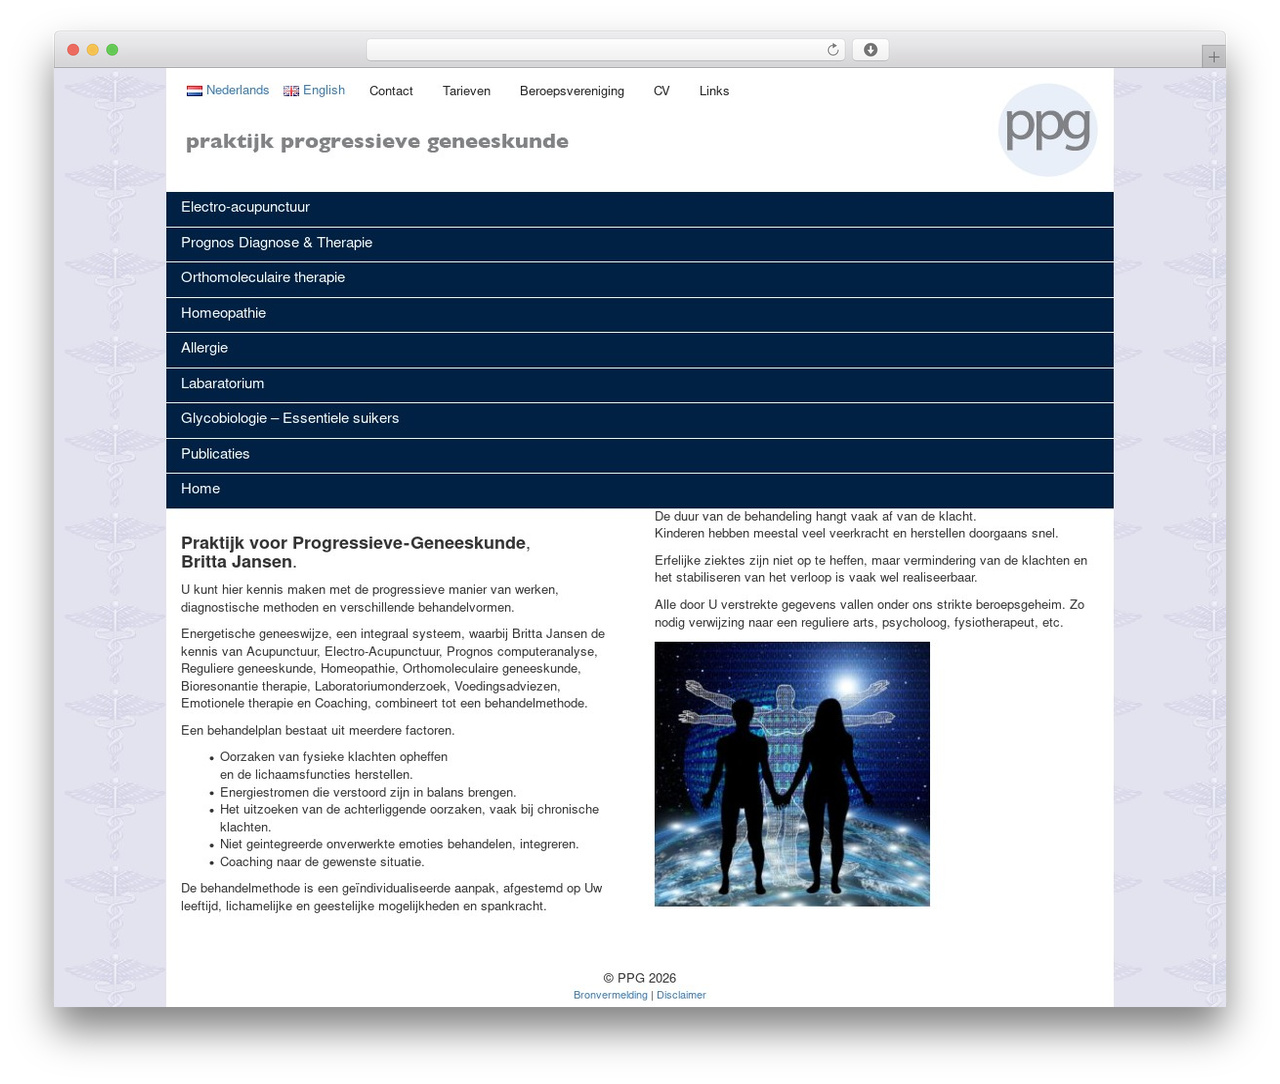Image resolution: width=1280 pixels, height=1084 pixels.
Task: Click the Home navigation item
Action: coord(640,490)
